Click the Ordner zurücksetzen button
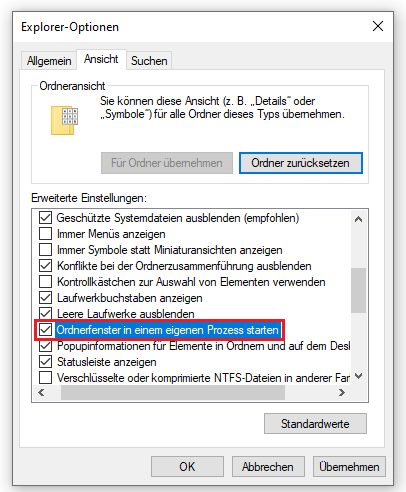This screenshot has height=492, width=406. click(301, 163)
